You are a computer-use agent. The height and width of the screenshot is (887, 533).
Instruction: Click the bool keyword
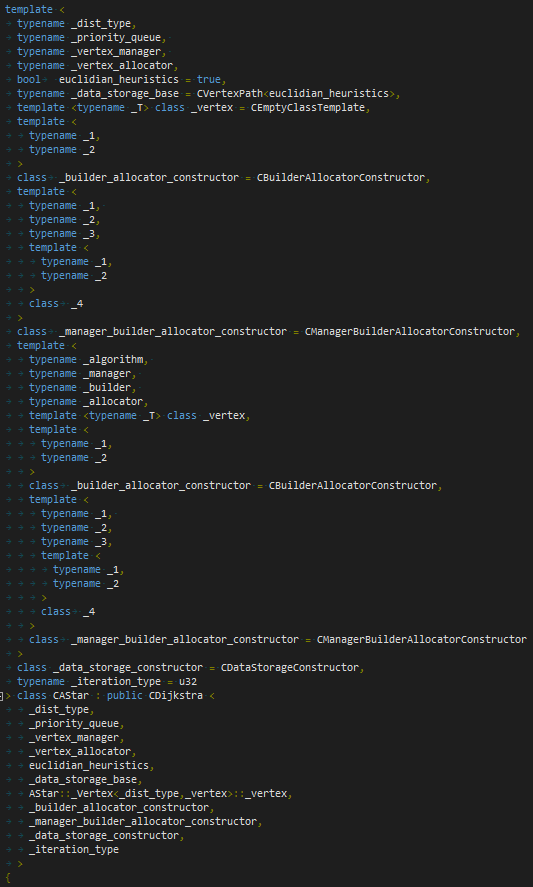click(29, 79)
